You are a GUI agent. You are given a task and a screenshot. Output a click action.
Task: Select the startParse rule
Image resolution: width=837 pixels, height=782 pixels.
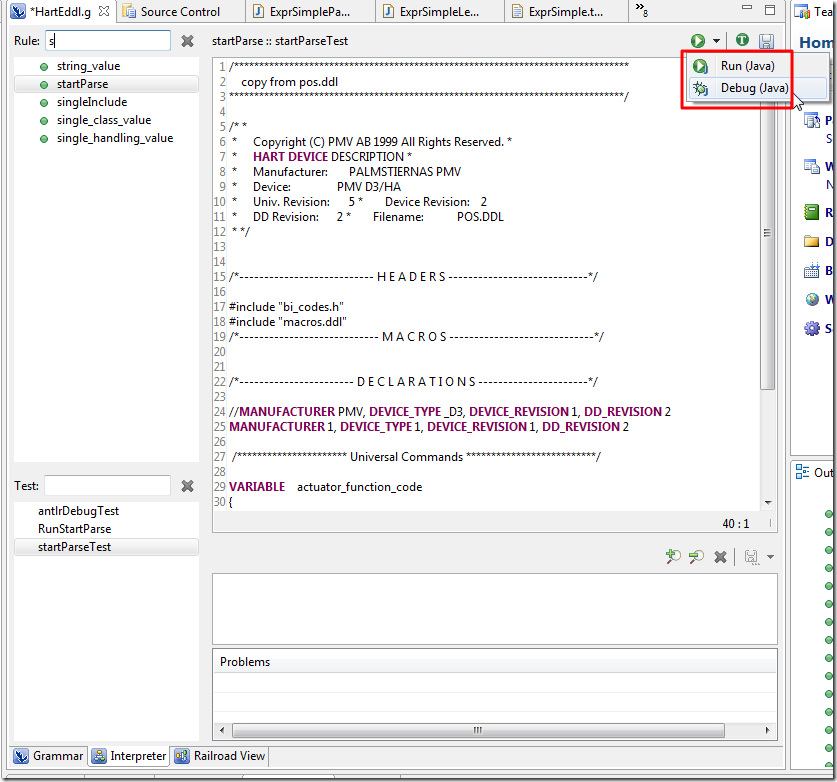click(106, 84)
